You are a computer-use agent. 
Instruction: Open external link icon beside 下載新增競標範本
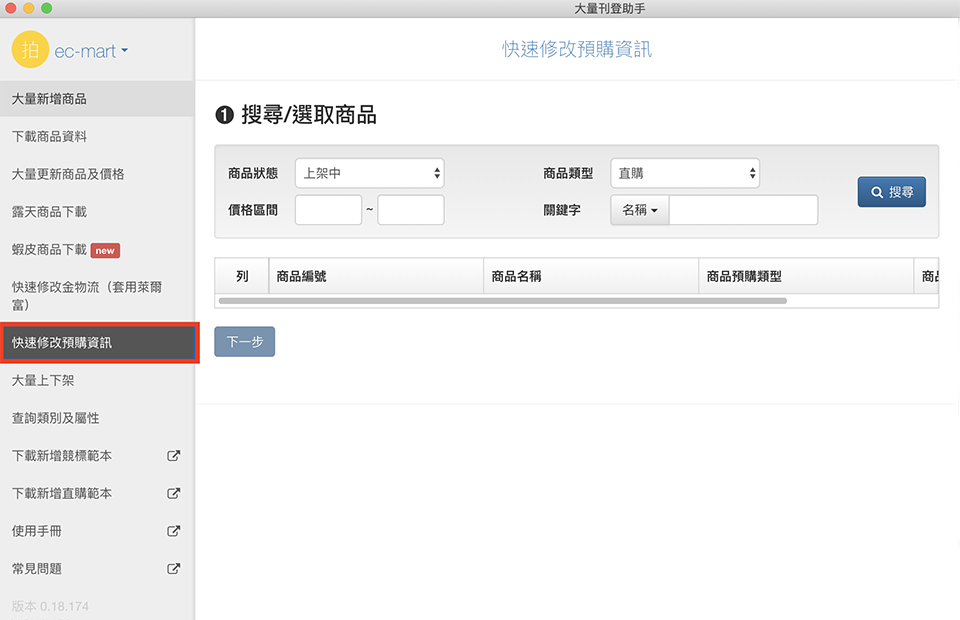[x=173, y=456]
